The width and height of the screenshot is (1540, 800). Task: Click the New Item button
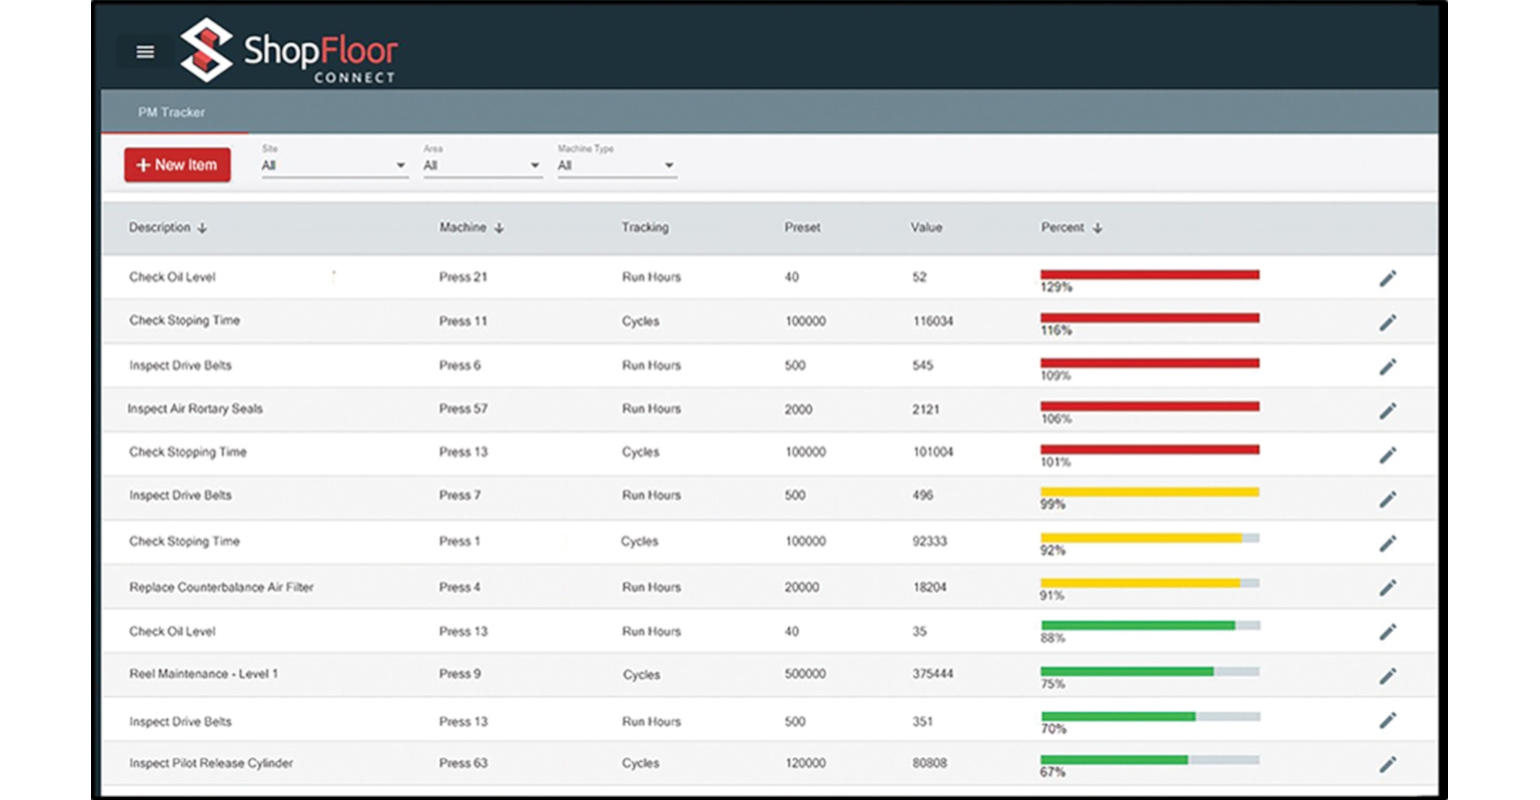[177, 165]
